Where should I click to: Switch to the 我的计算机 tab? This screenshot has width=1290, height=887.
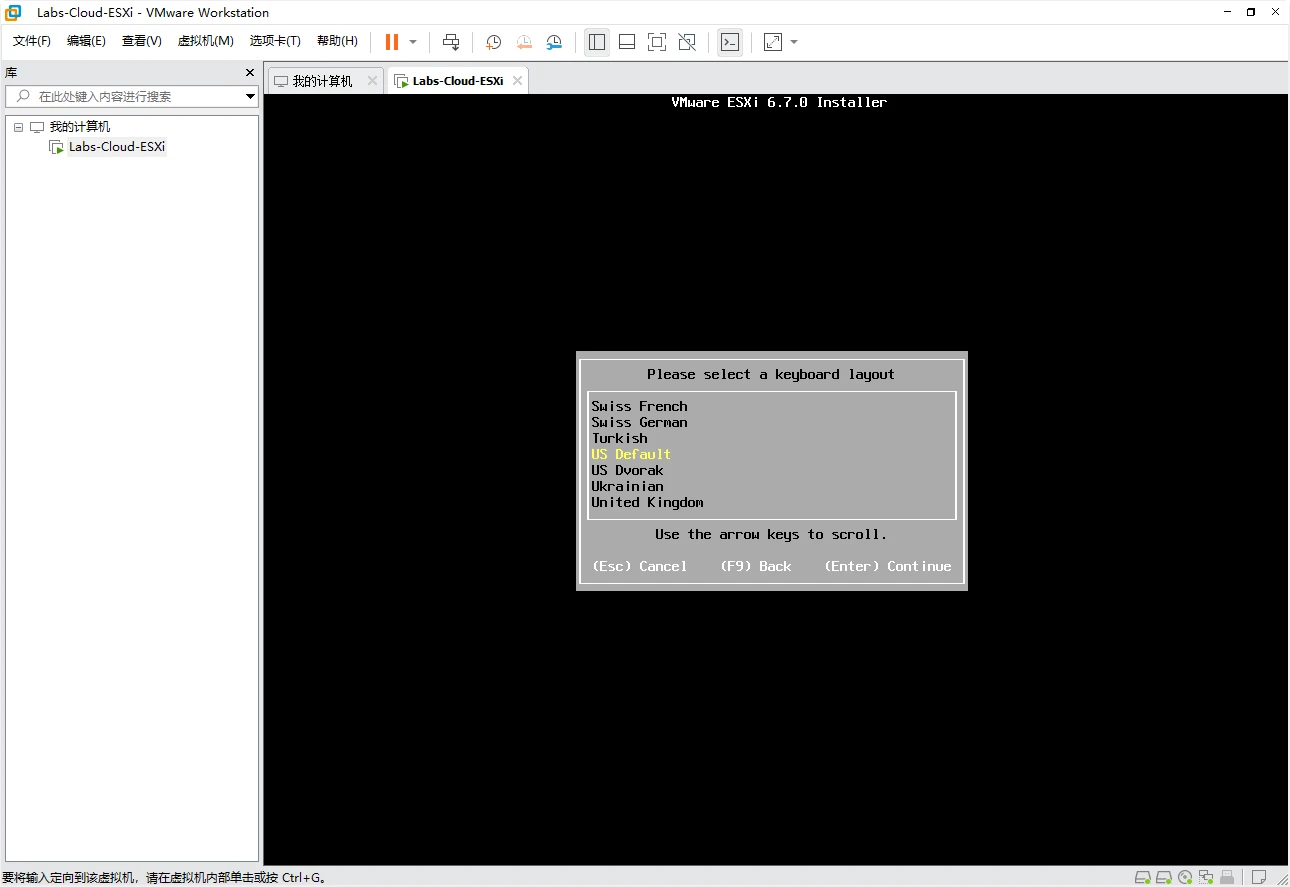coord(322,81)
